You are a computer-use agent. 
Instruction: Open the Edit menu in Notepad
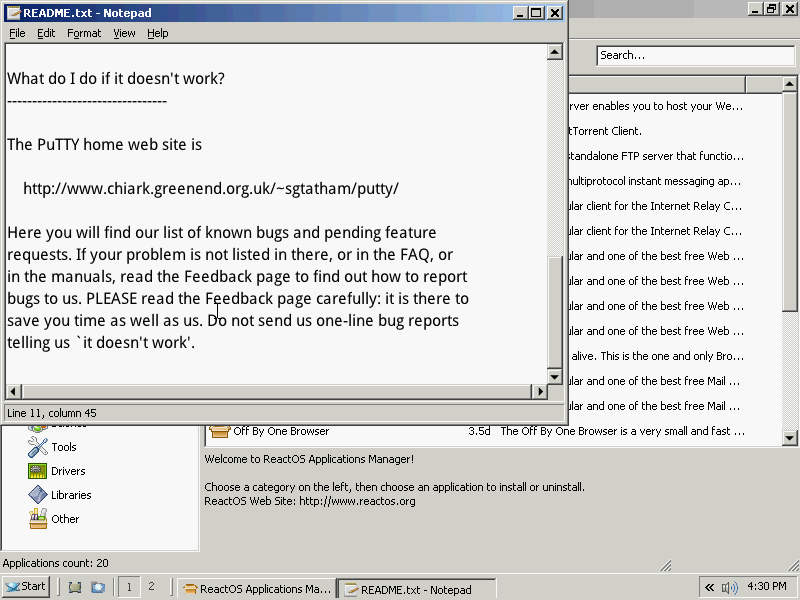pos(46,33)
